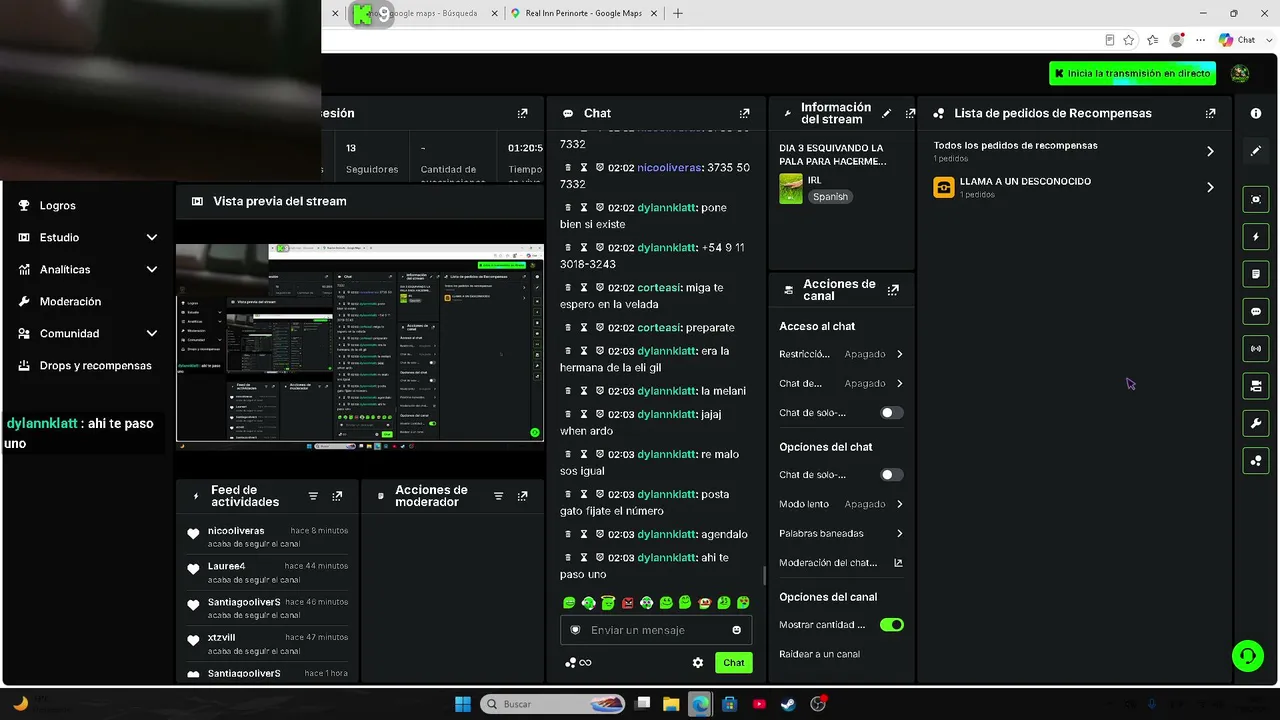Switch to Real Inn Perinorte Google Maps tab

pos(583,14)
